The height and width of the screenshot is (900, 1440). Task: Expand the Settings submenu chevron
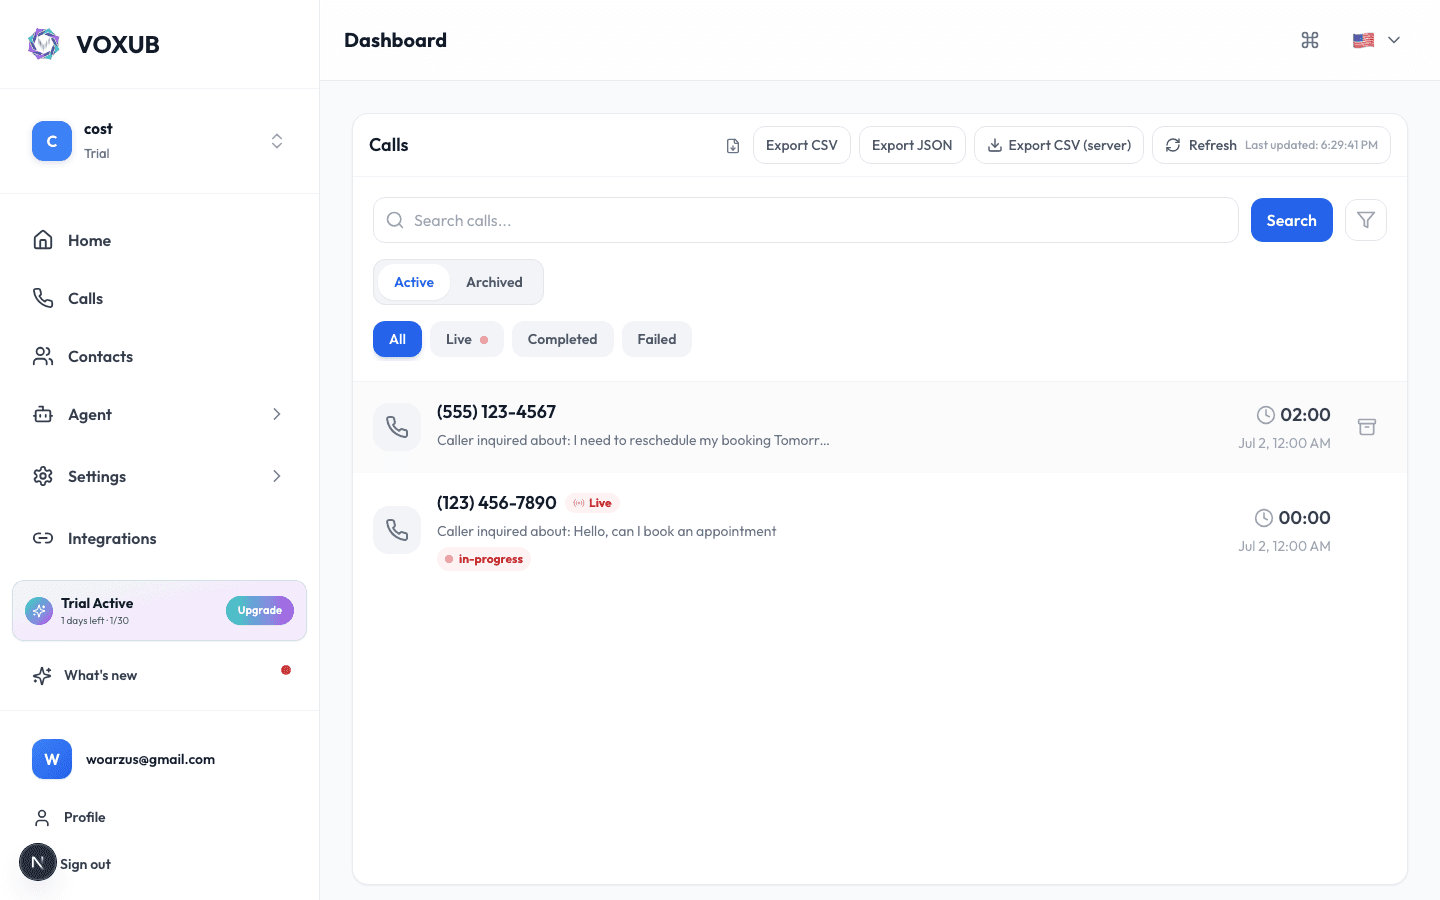pyautogui.click(x=277, y=476)
